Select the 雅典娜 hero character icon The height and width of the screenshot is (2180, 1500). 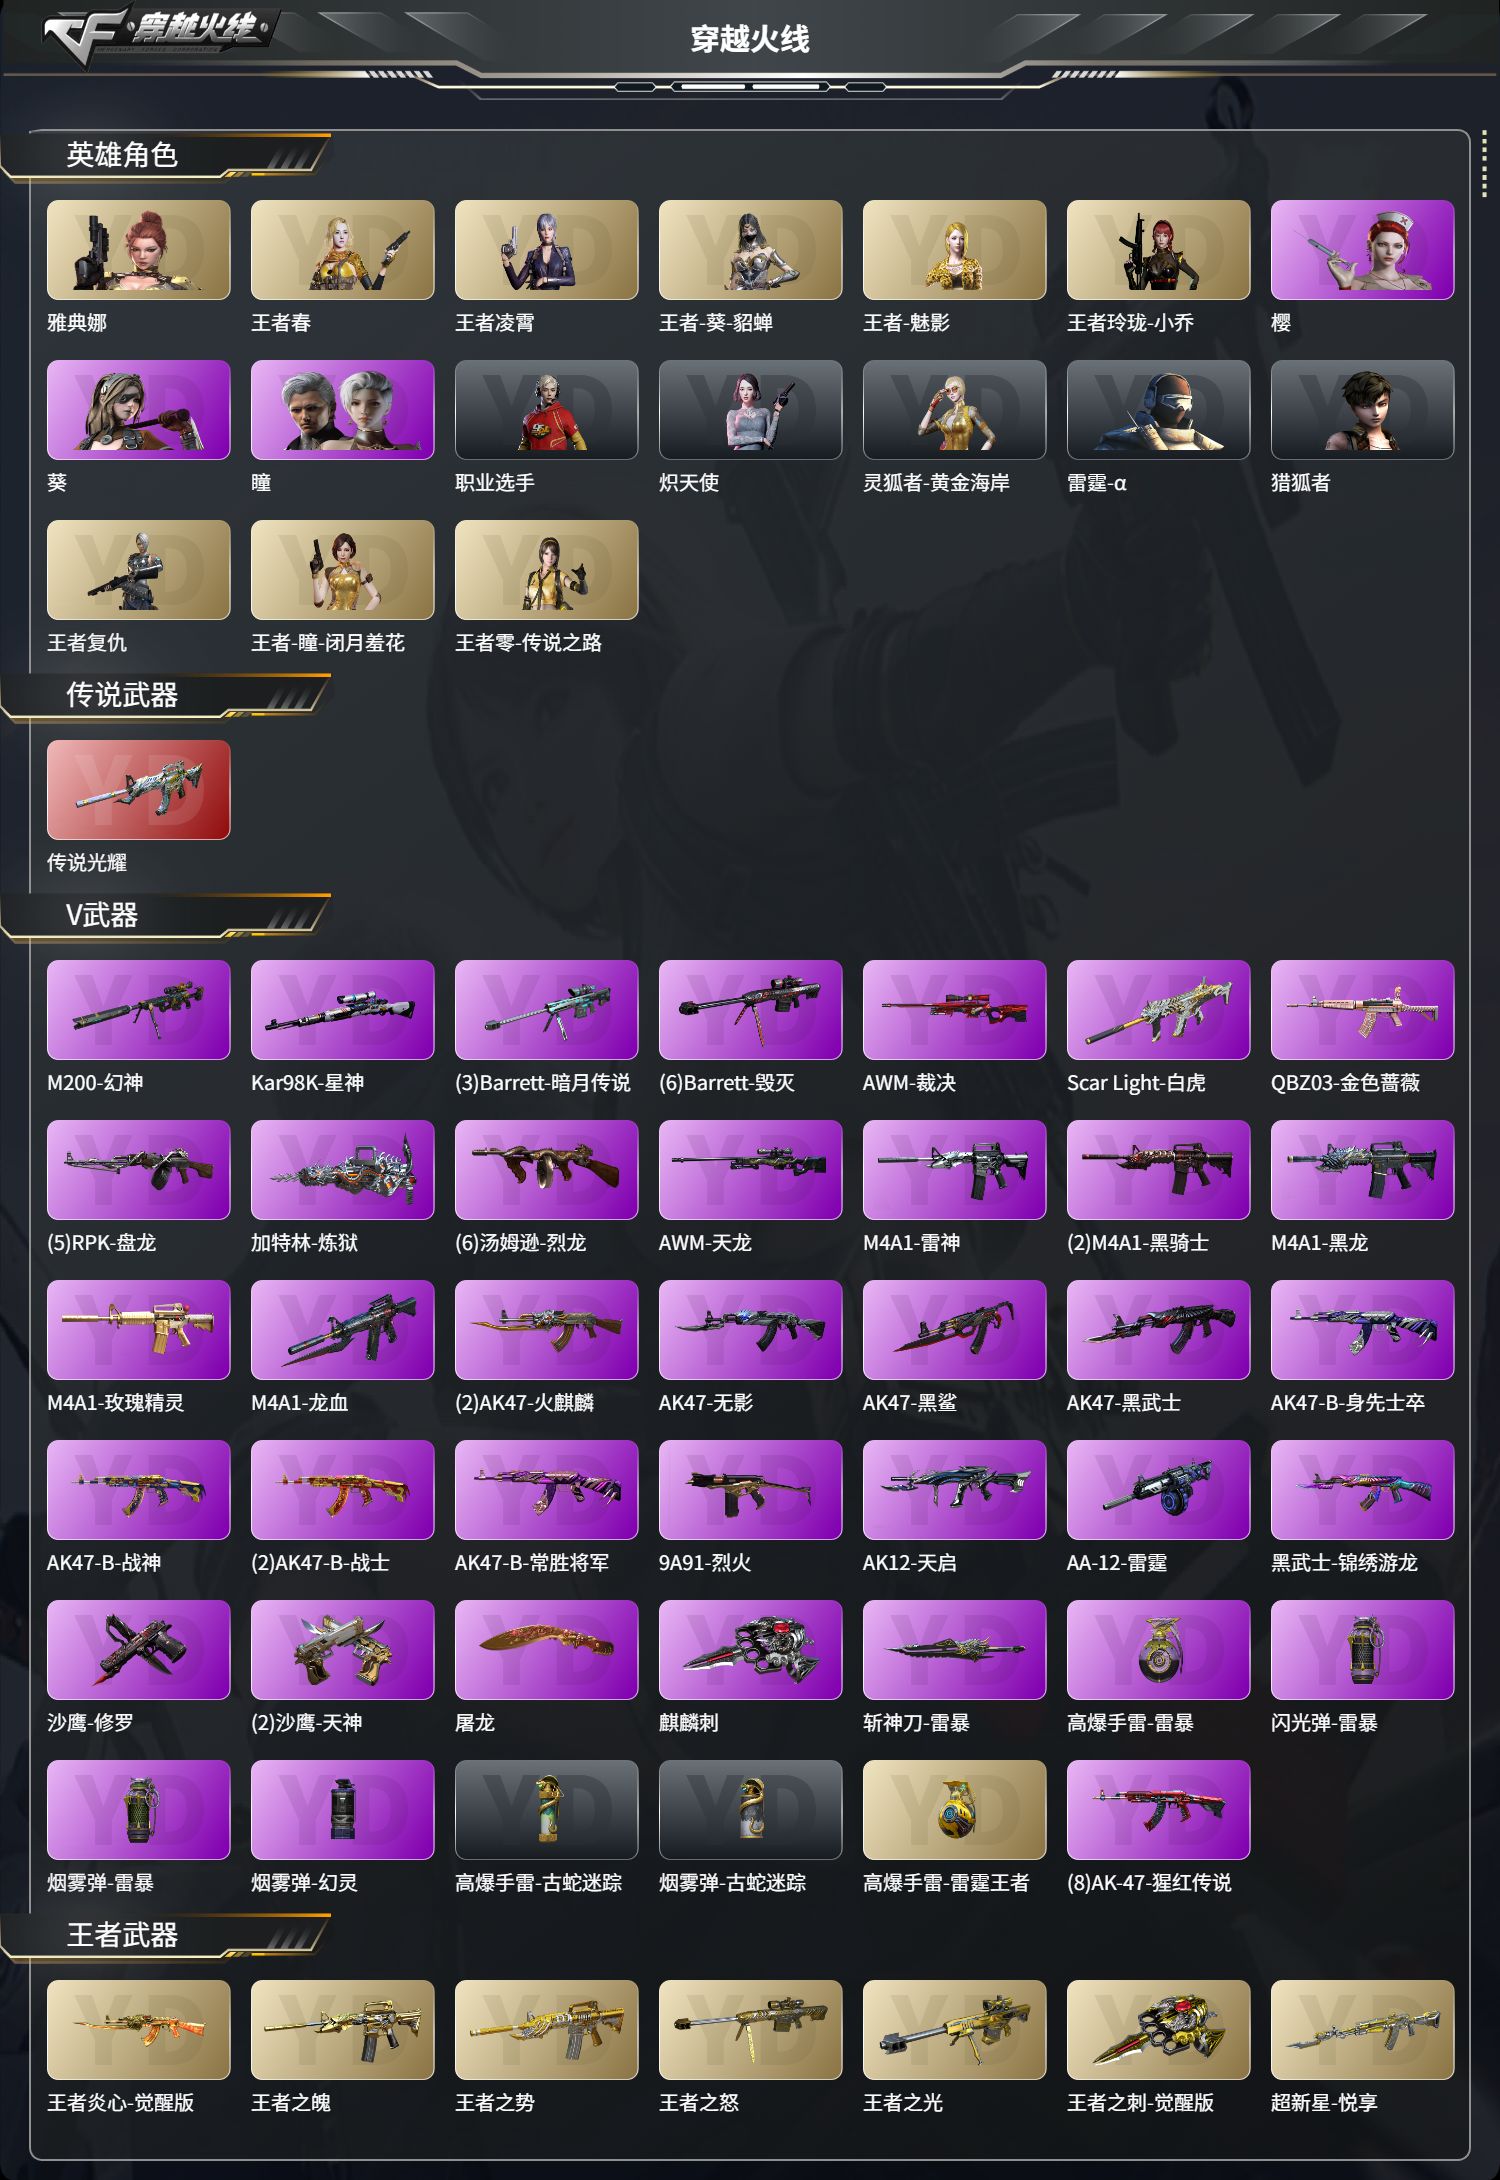point(138,250)
